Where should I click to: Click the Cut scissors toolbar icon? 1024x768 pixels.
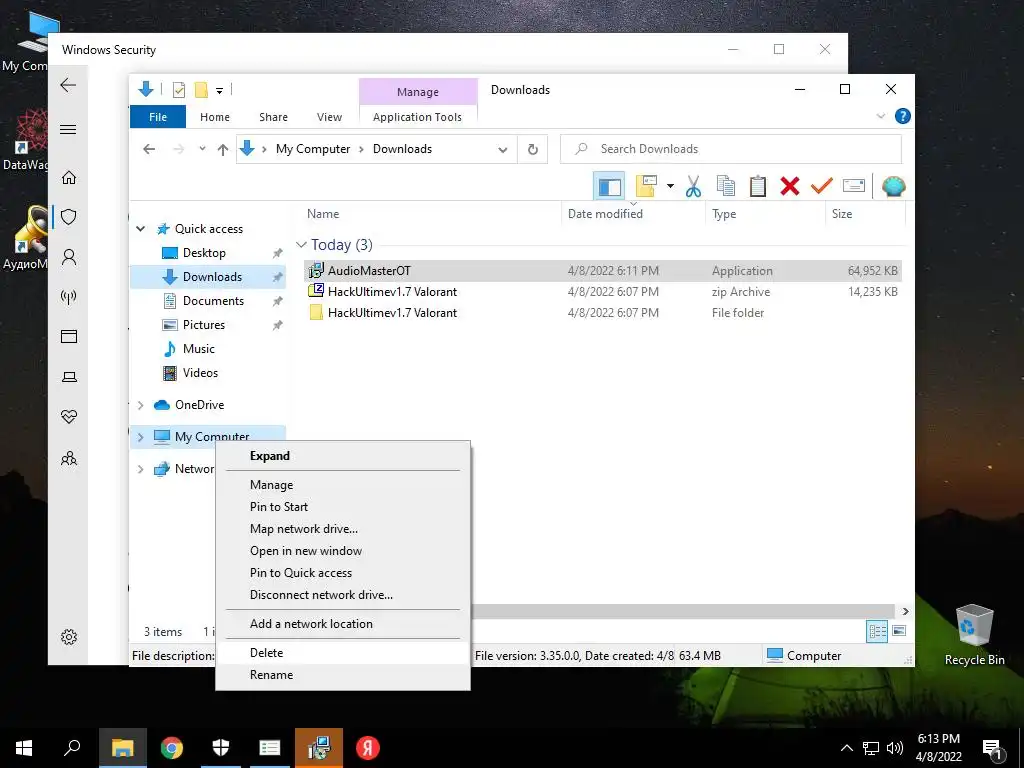pyautogui.click(x=693, y=187)
